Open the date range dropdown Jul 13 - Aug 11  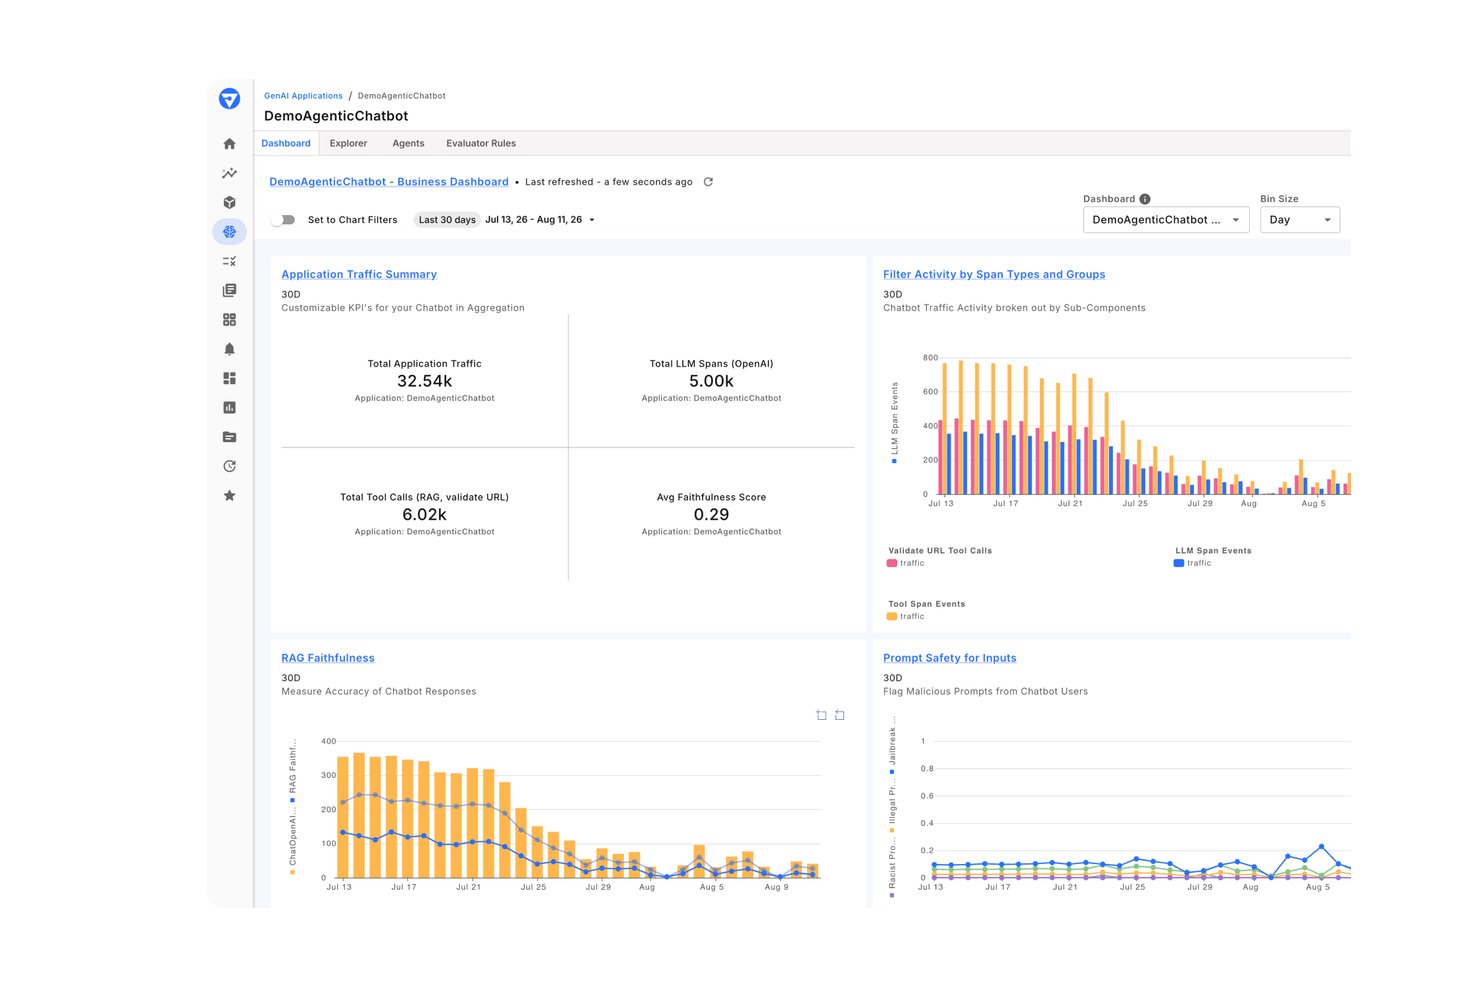click(540, 220)
